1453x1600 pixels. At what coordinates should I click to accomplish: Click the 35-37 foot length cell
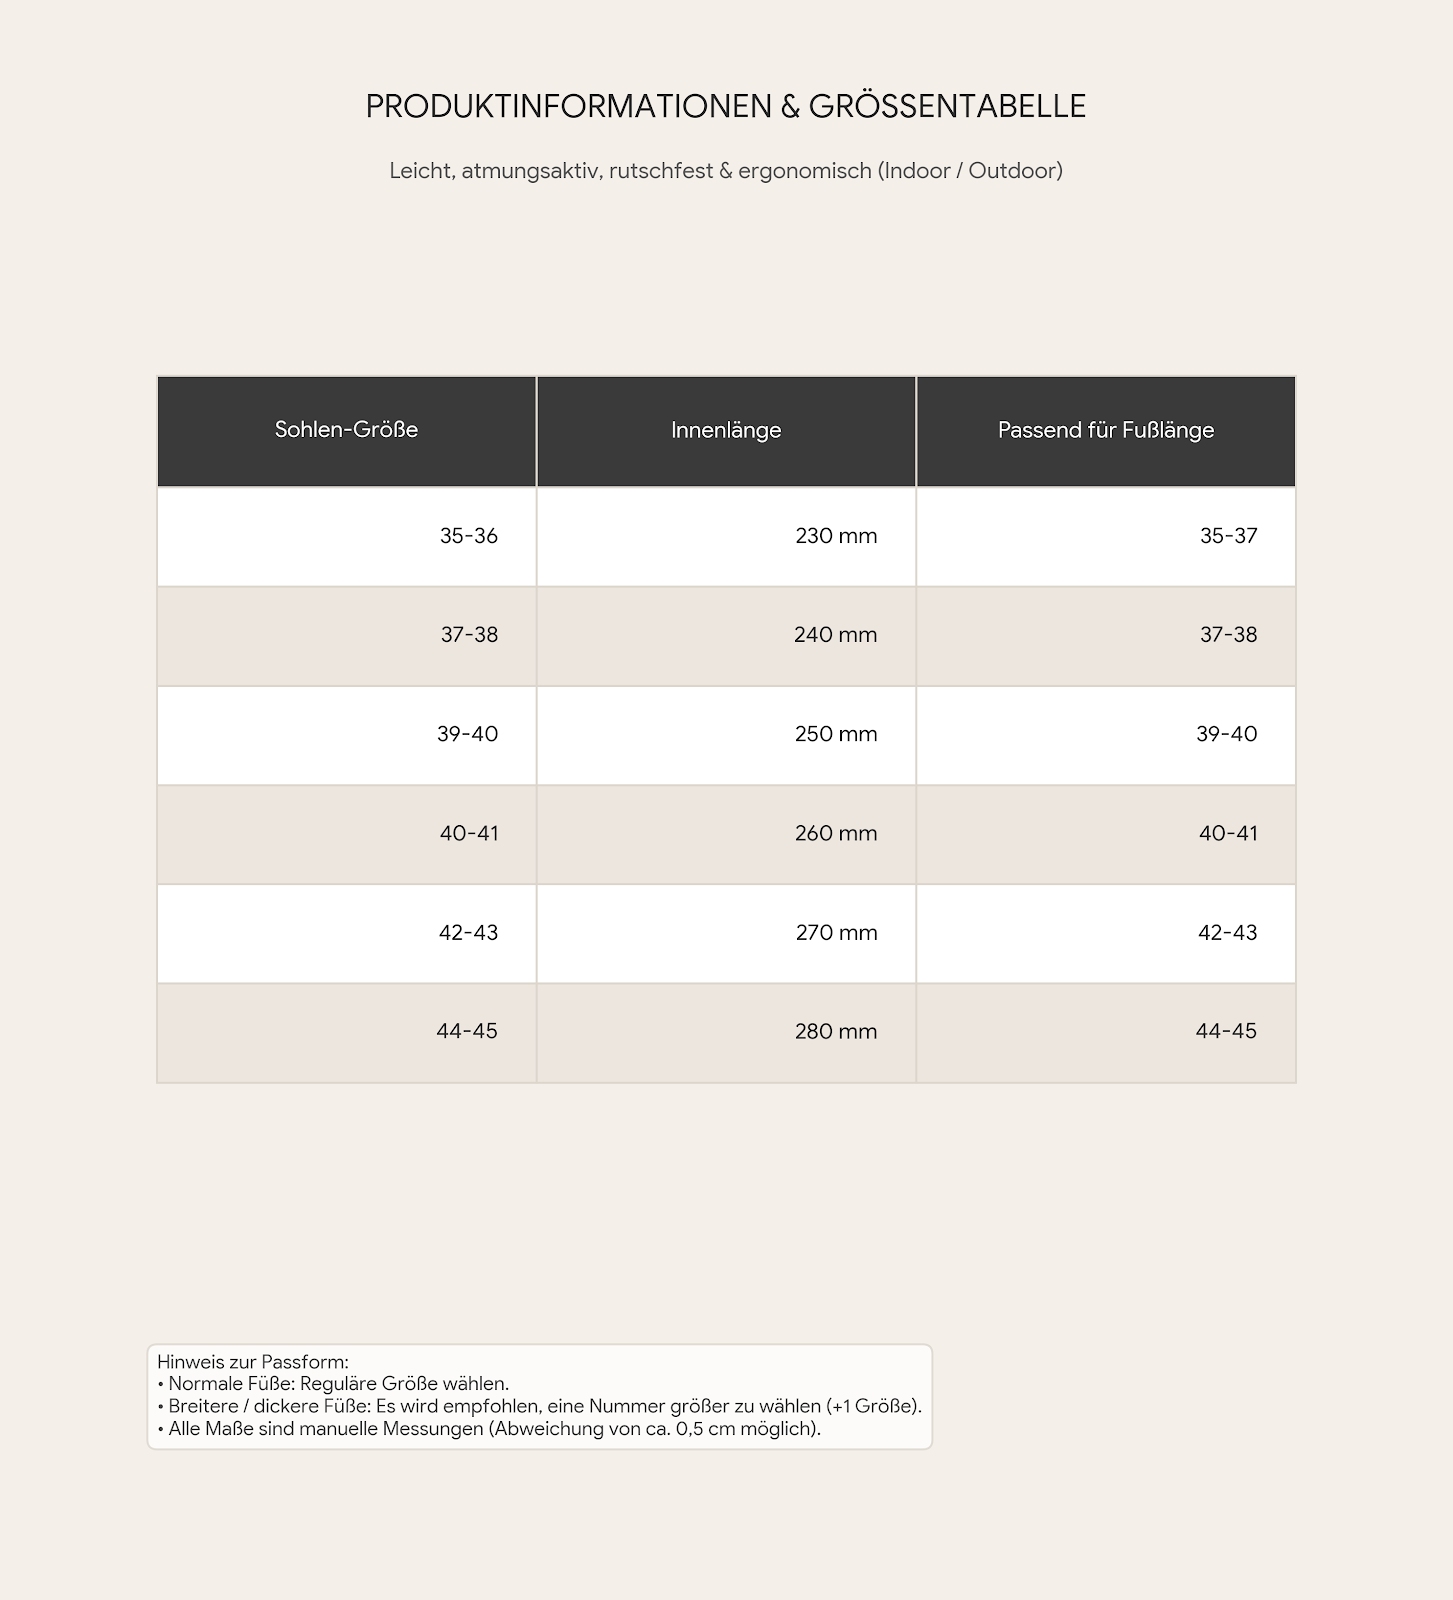click(x=1106, y=536)
